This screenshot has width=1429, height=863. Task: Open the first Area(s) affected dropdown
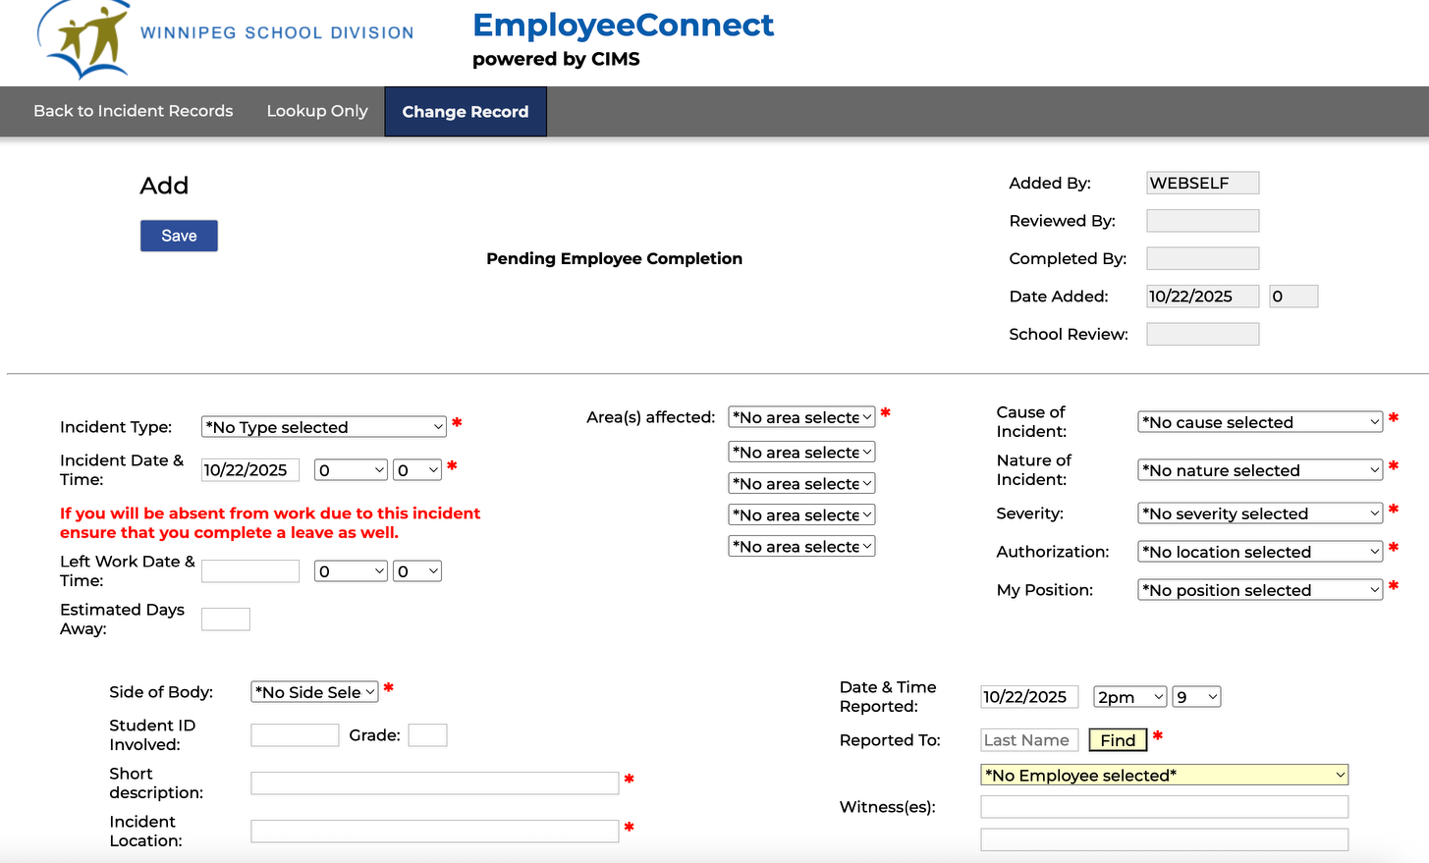tap(801, 417)
